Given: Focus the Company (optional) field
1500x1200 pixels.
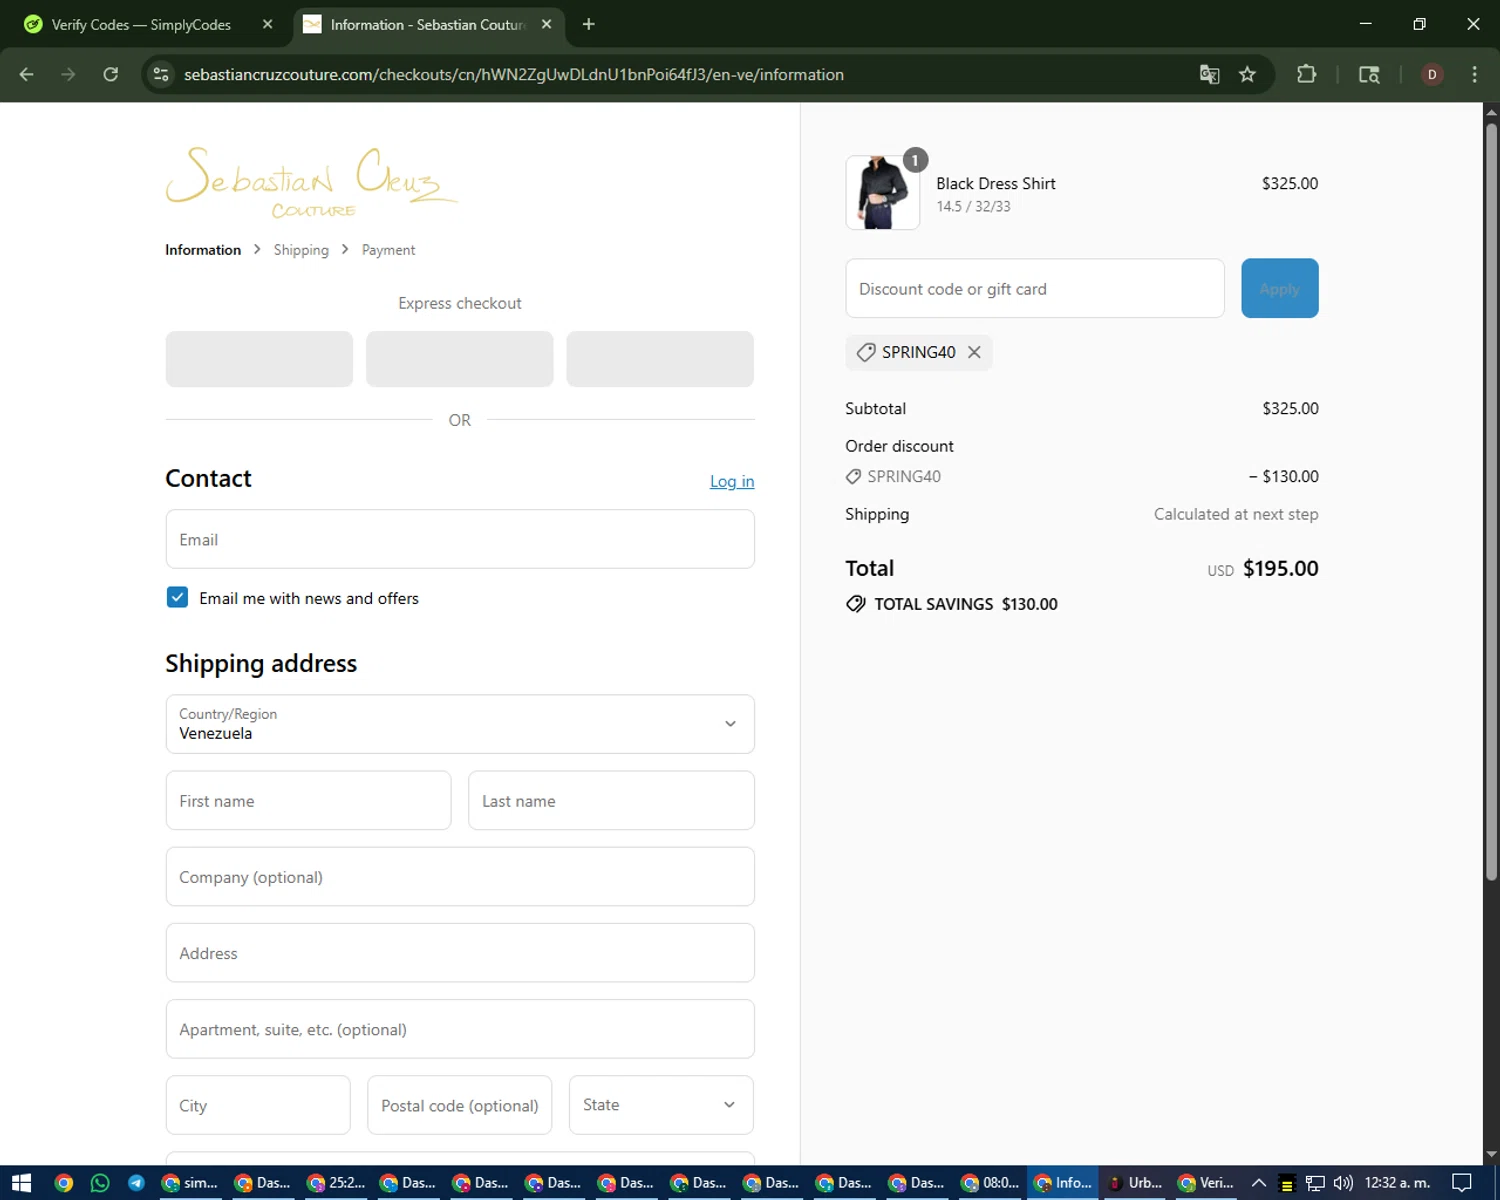Looking at the screenshot, I should point(460,877).
